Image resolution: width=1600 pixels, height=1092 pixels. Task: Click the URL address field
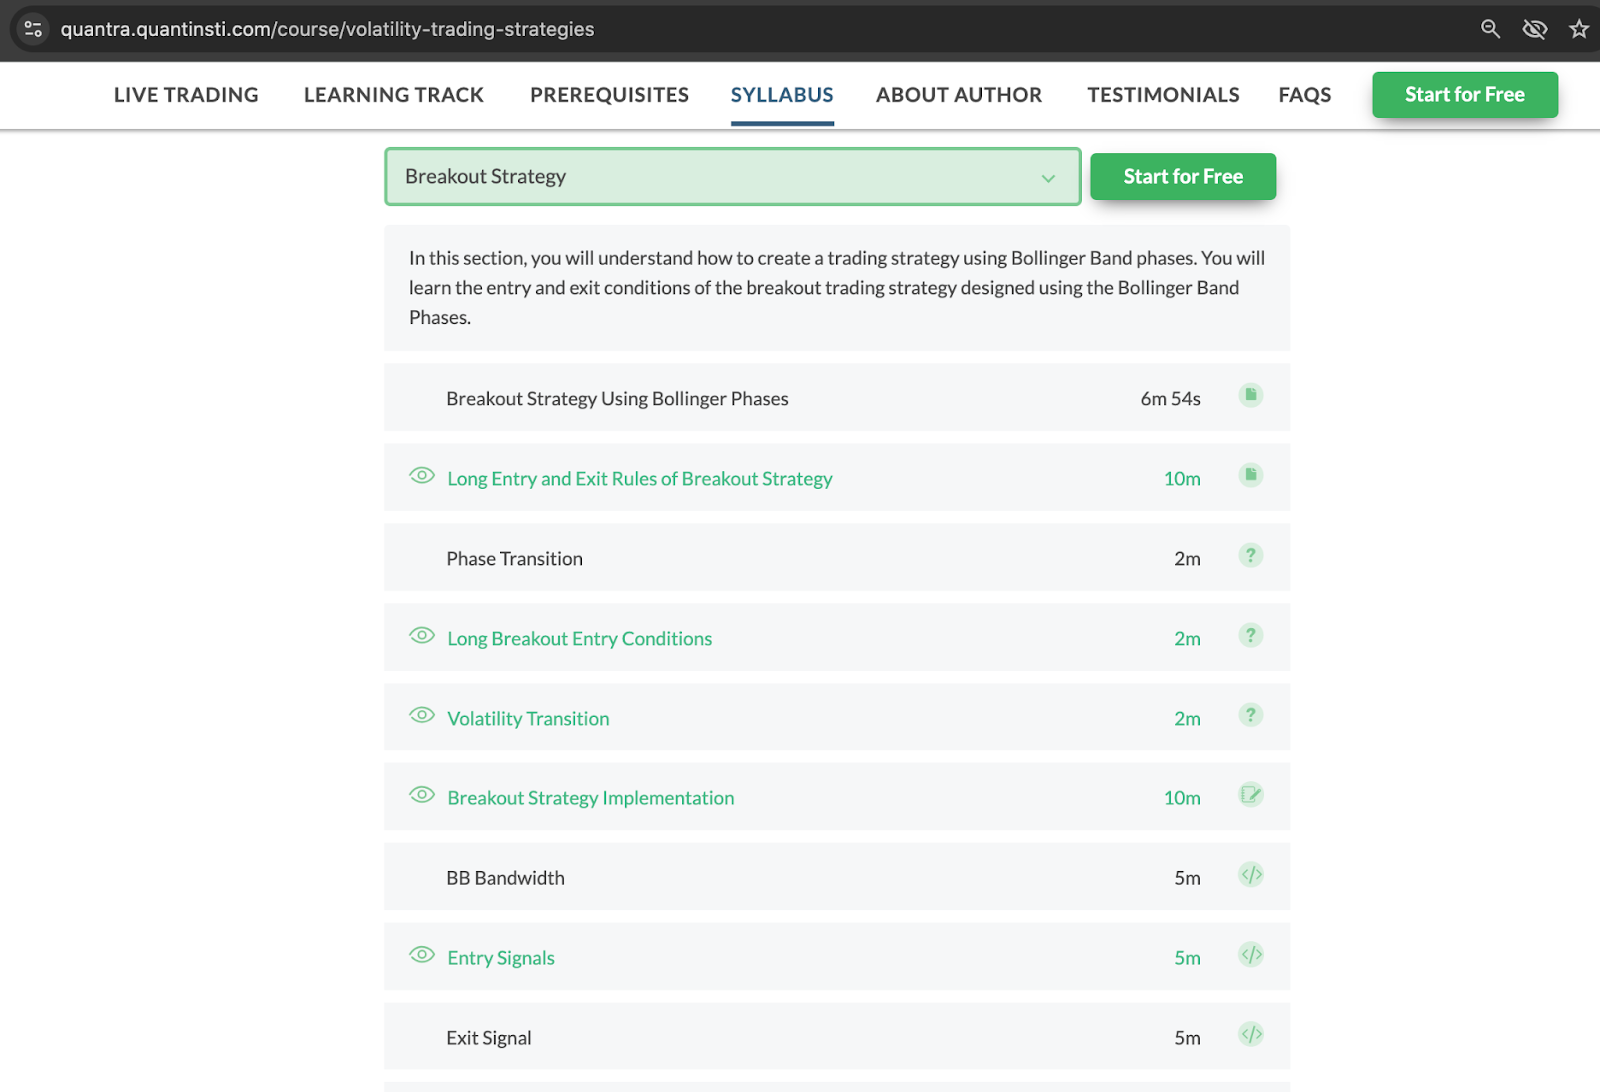(x=327, y=29)
